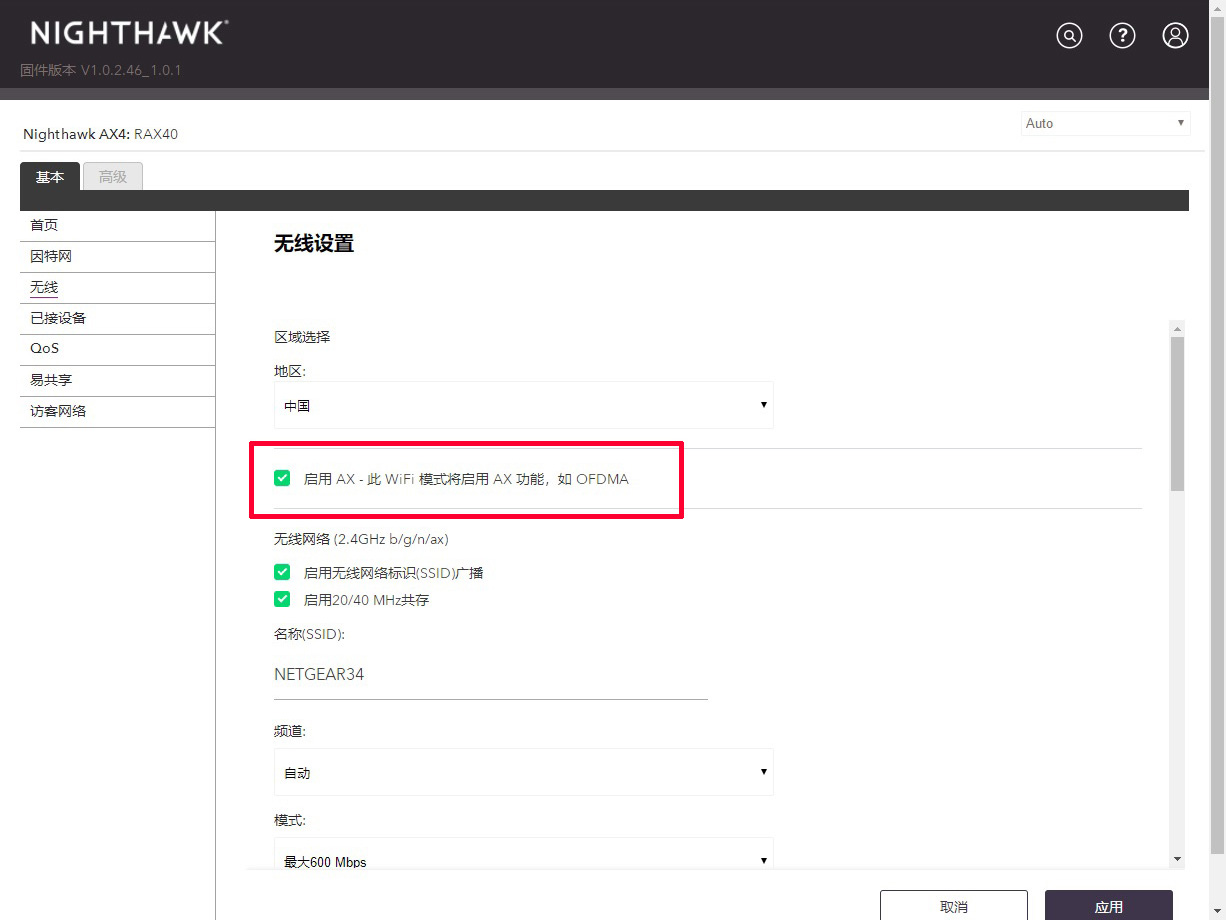Open 易共享 in the sidebar
Screen dimensions: 1226x920
(x=117, y=381)
